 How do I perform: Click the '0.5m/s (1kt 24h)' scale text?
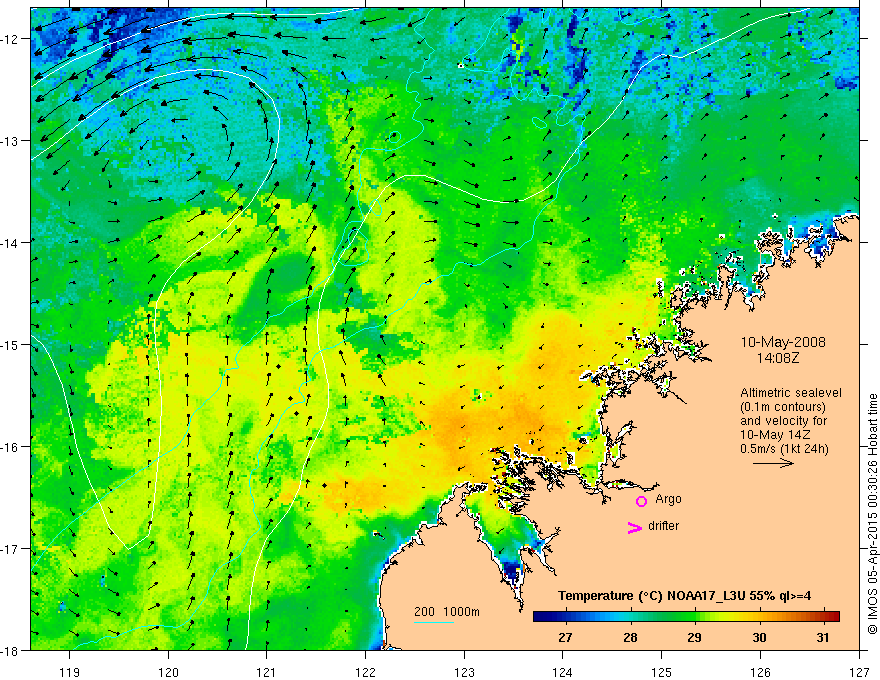[784, 449]
